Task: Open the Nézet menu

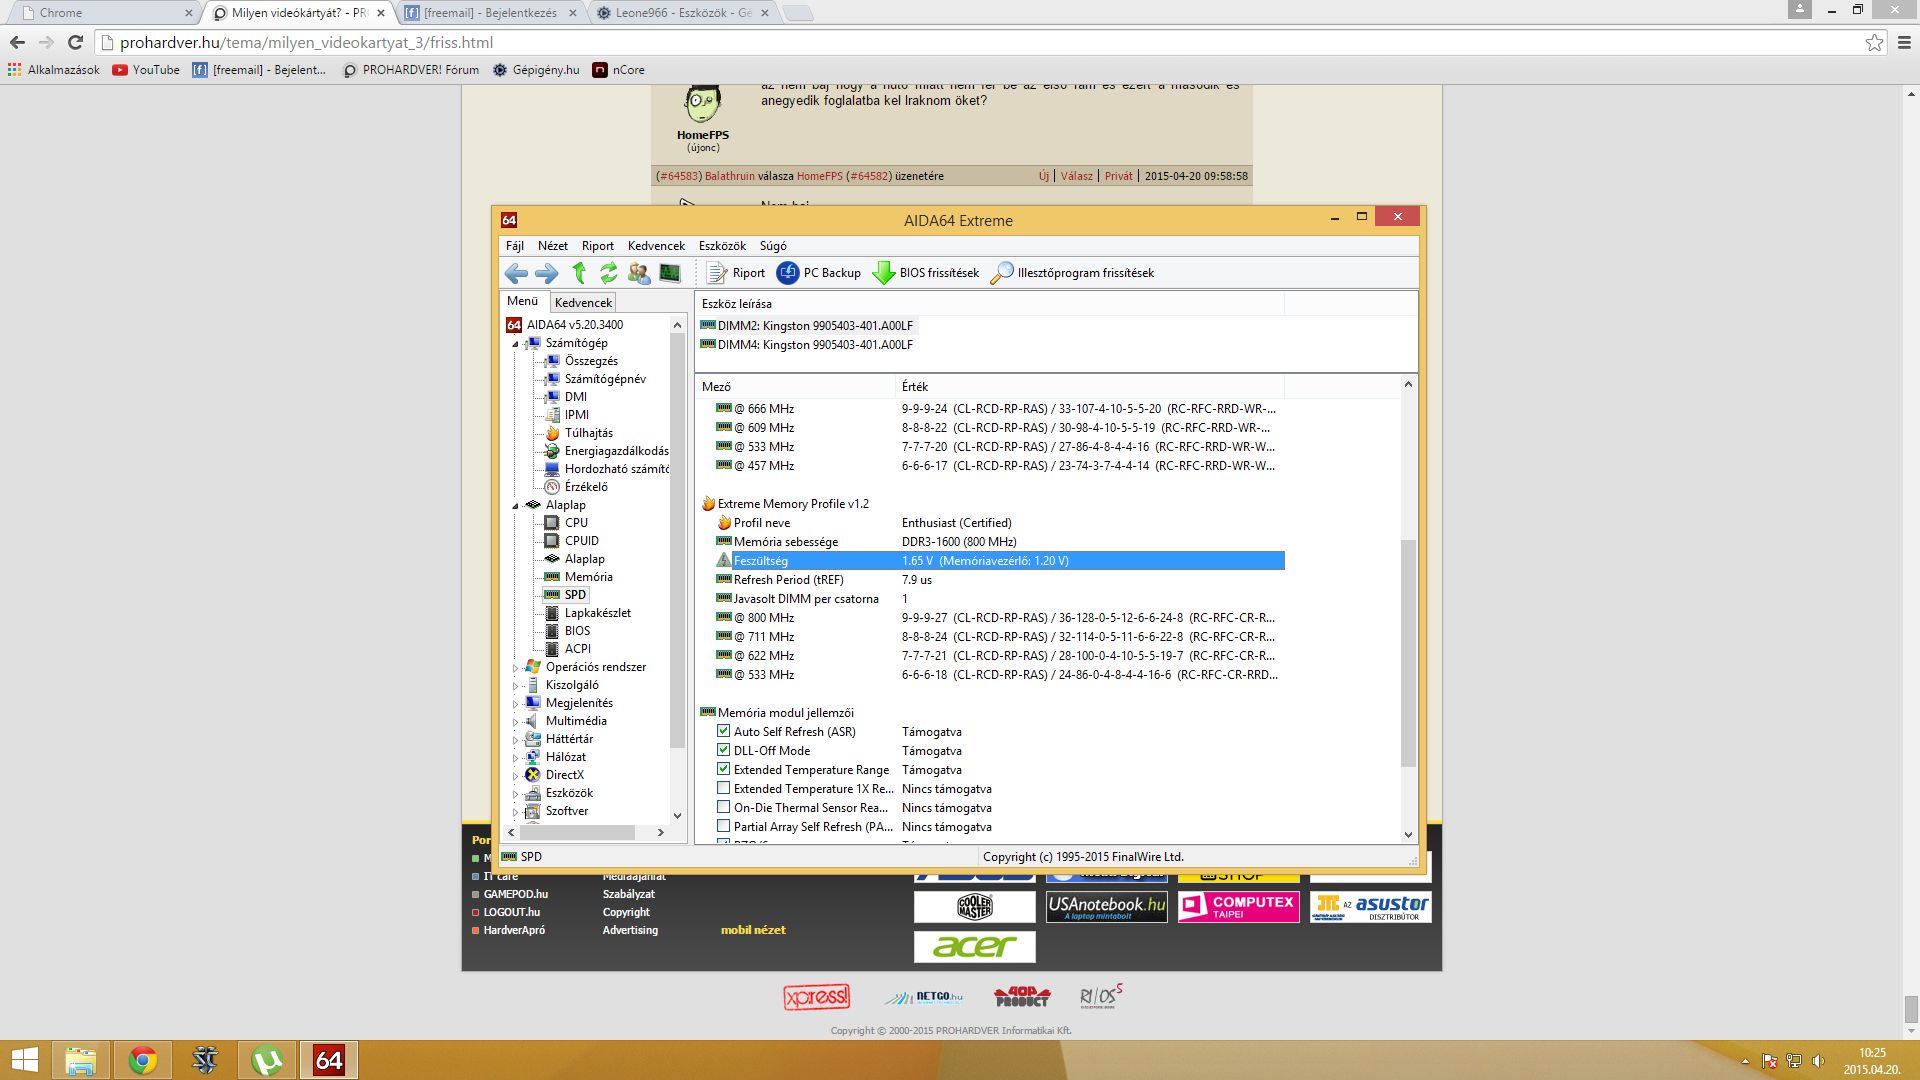Action: (552, 246)
